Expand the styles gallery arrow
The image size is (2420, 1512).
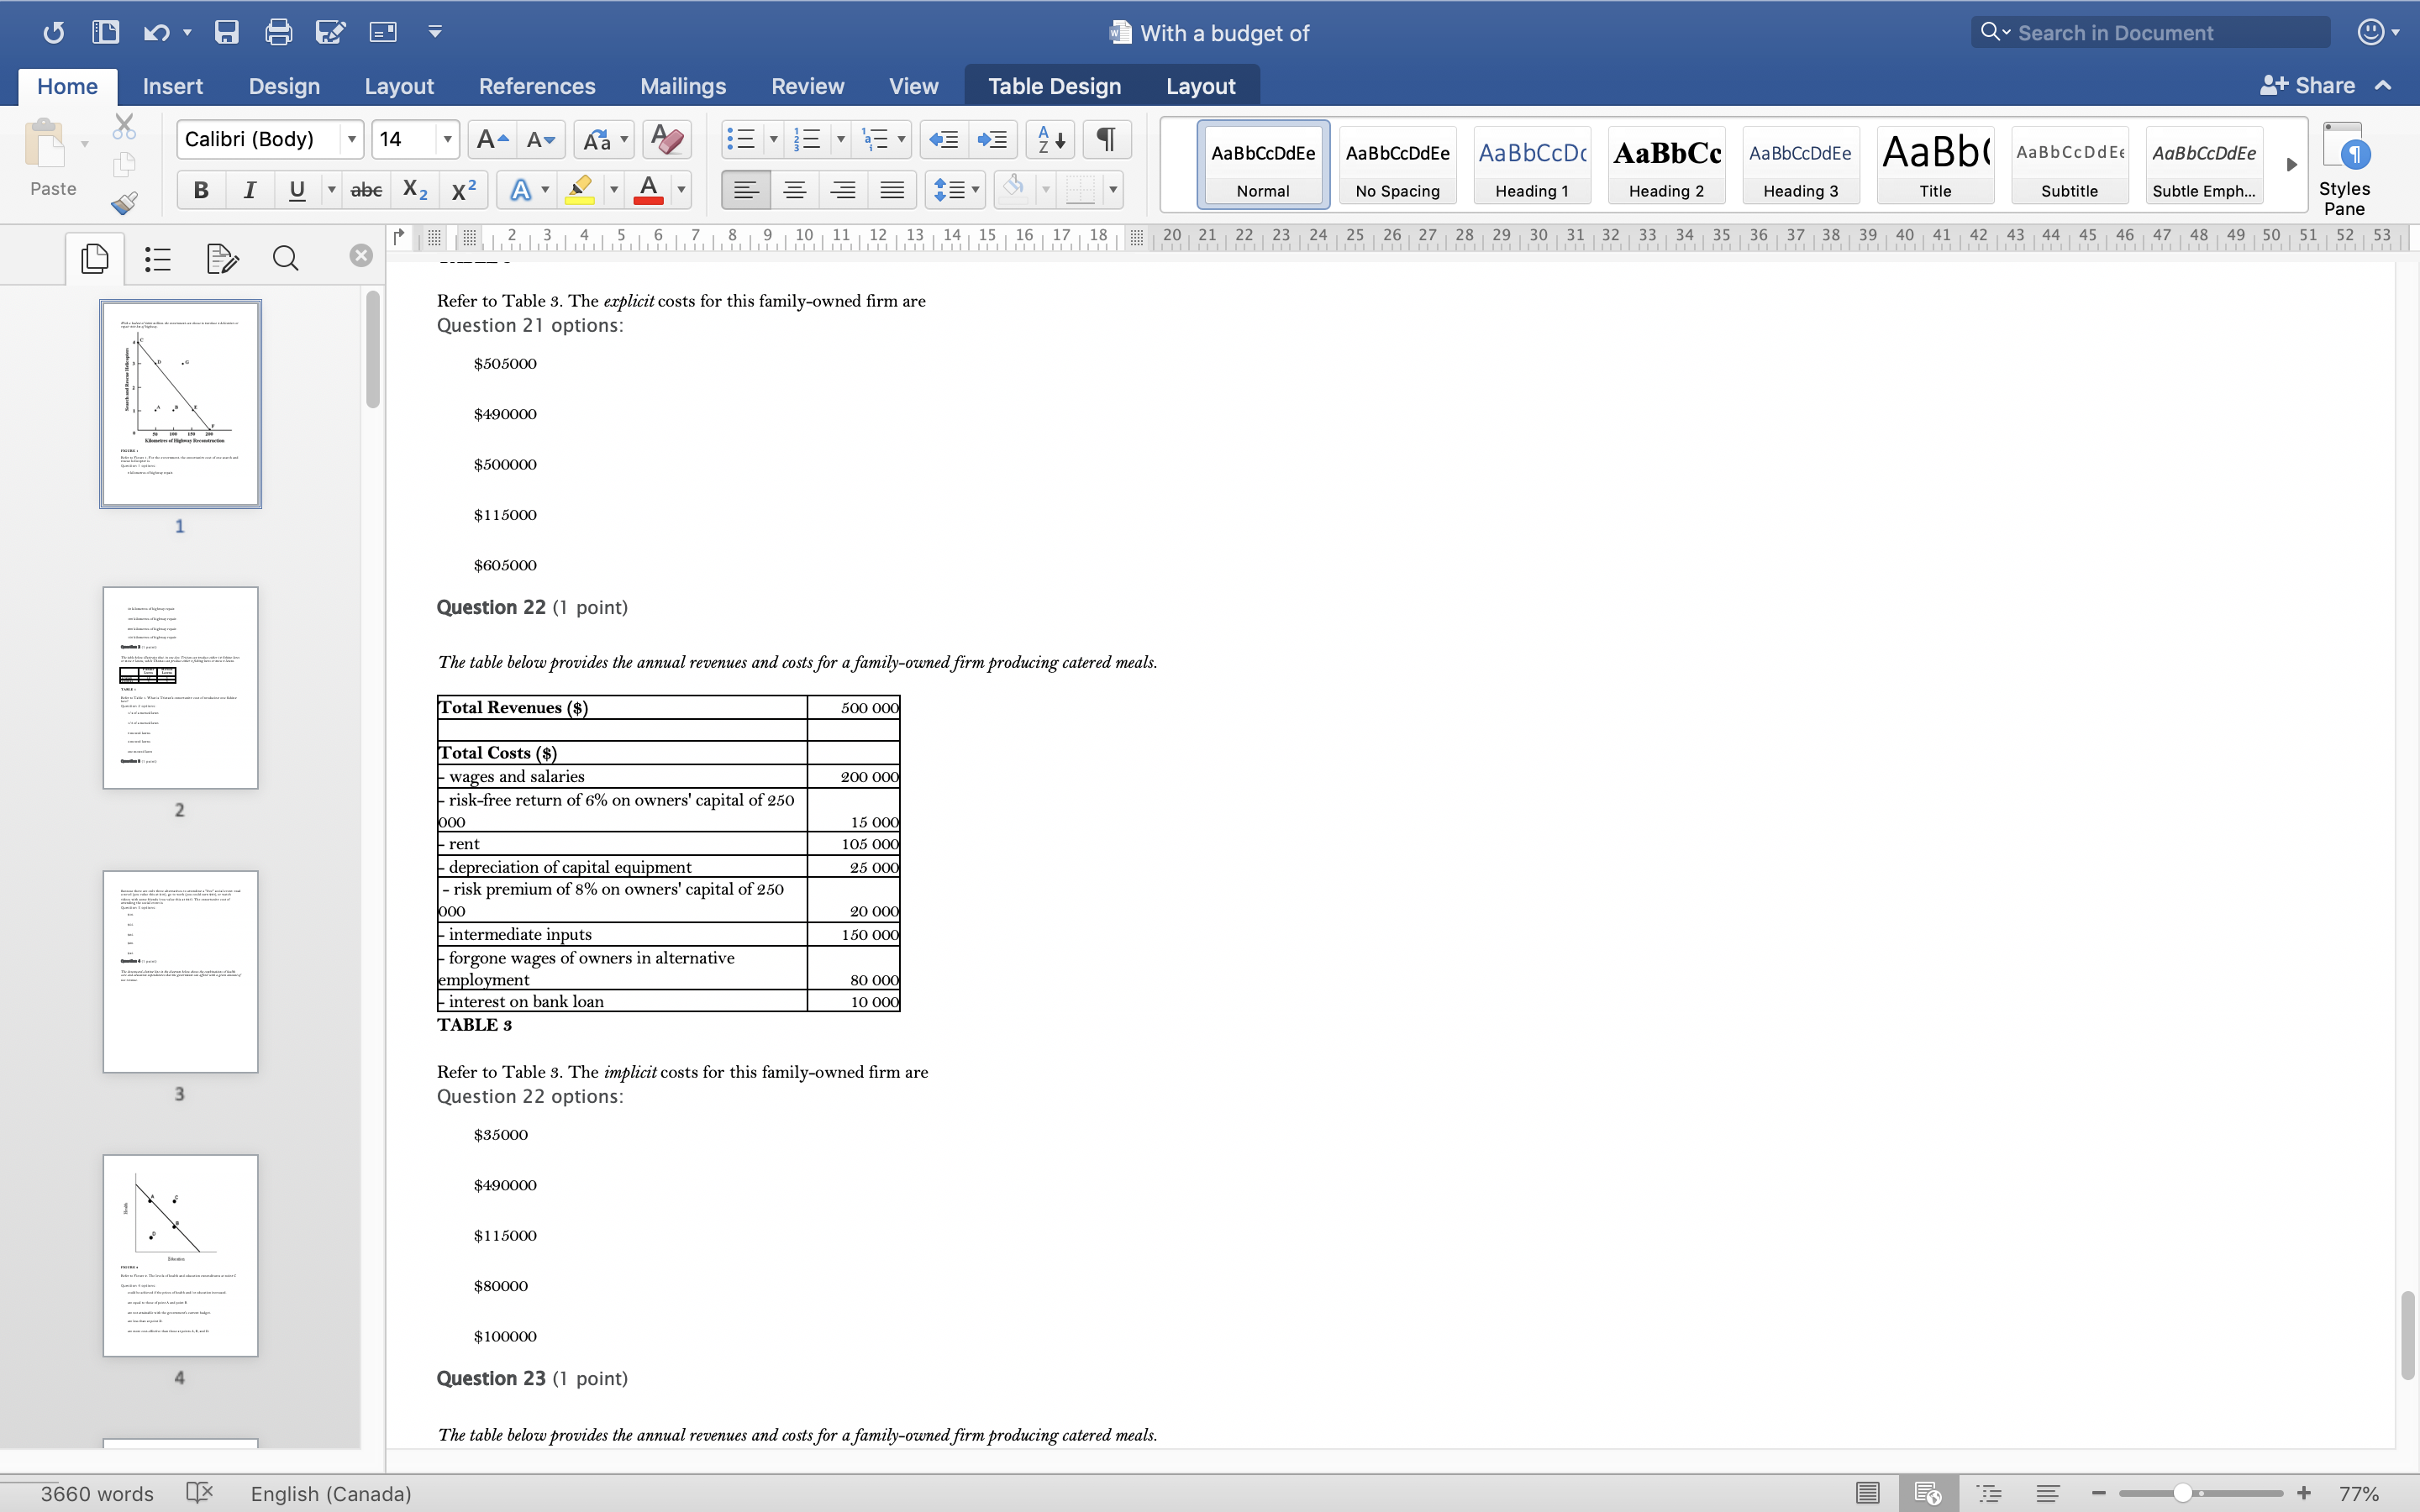[2291, 164]
